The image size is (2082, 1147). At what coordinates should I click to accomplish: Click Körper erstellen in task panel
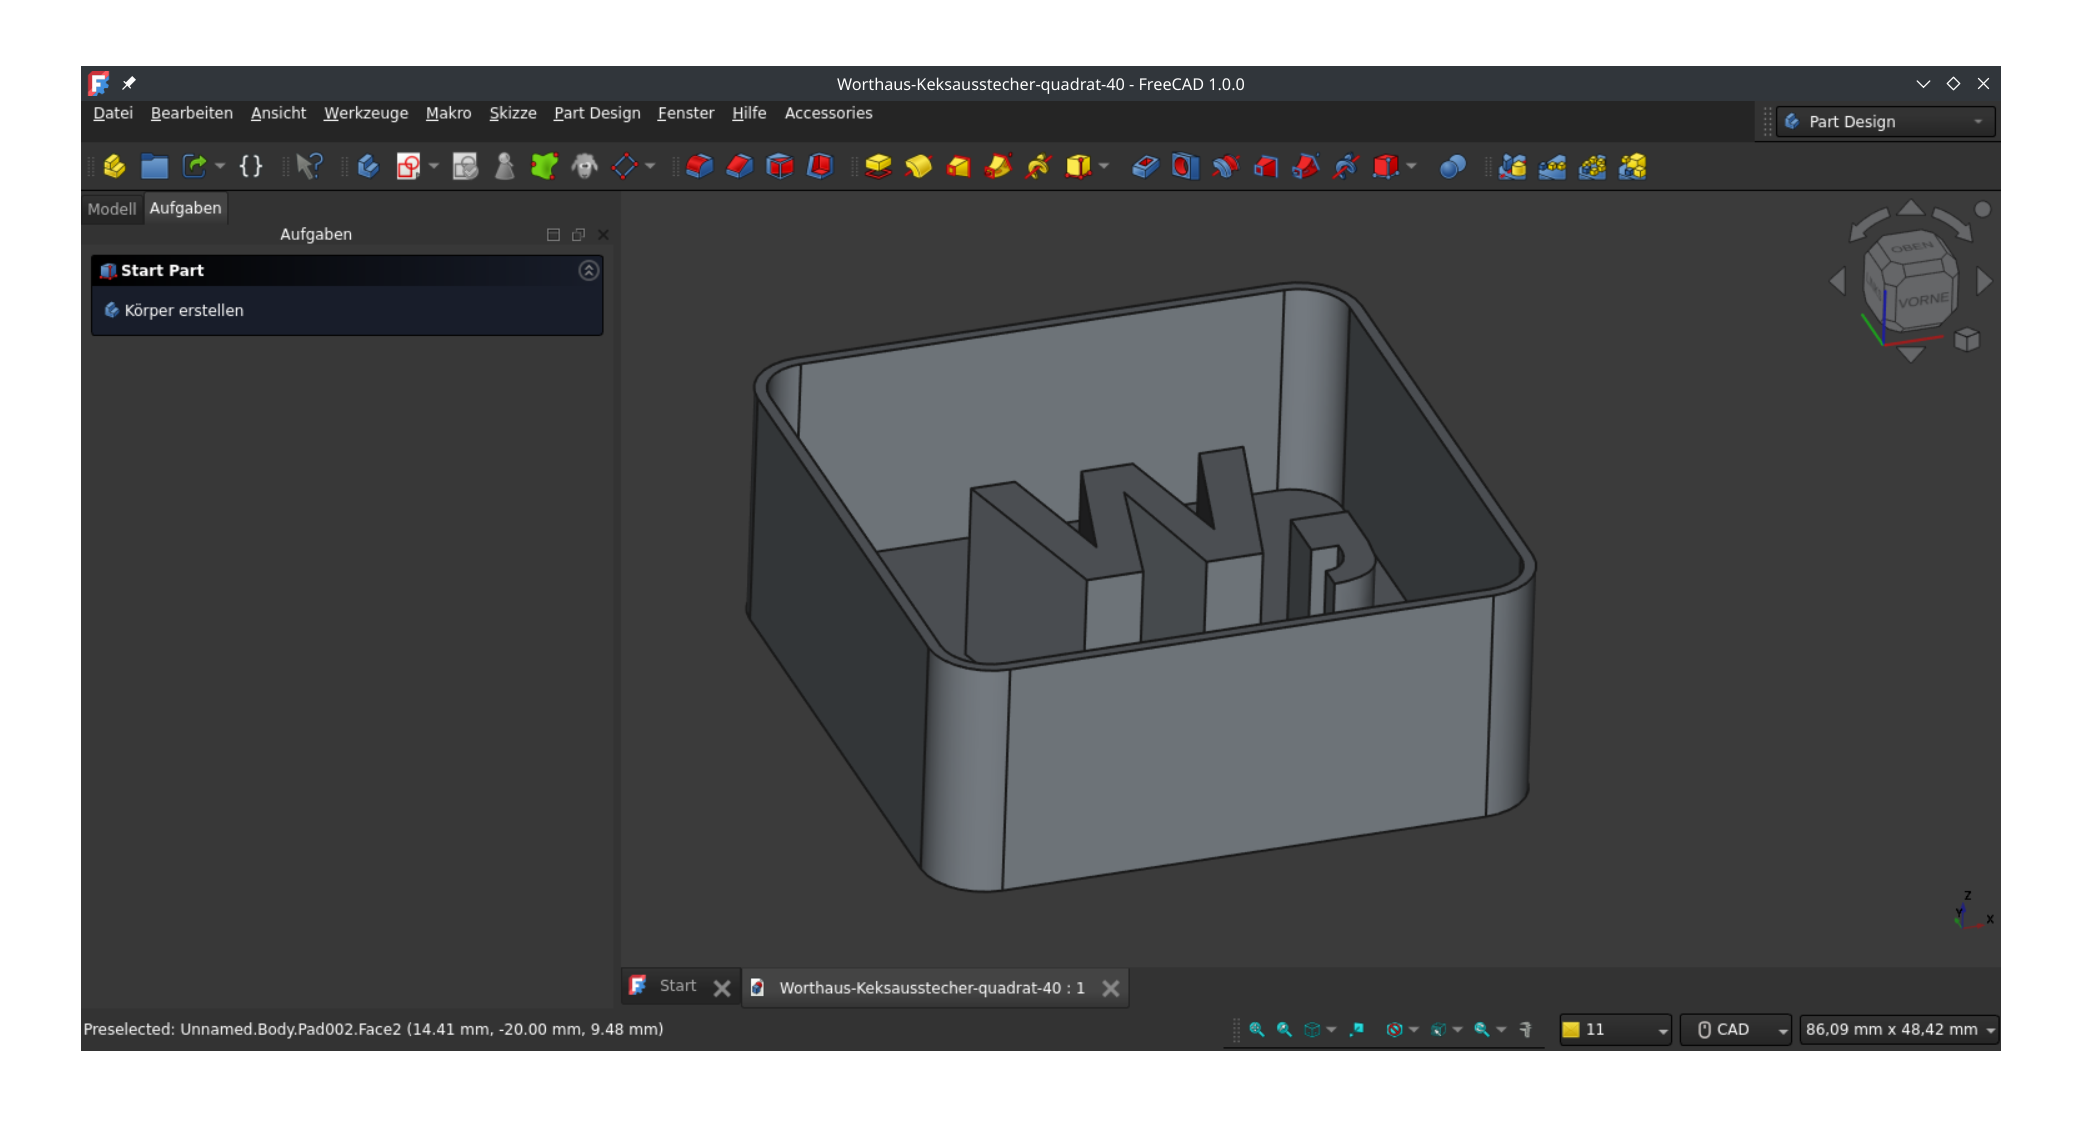(184, 310)
